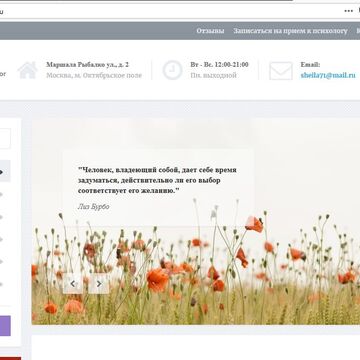The image size is (360, 360).
Task: Click the Пн. выходной text
Action: (213, 75)
